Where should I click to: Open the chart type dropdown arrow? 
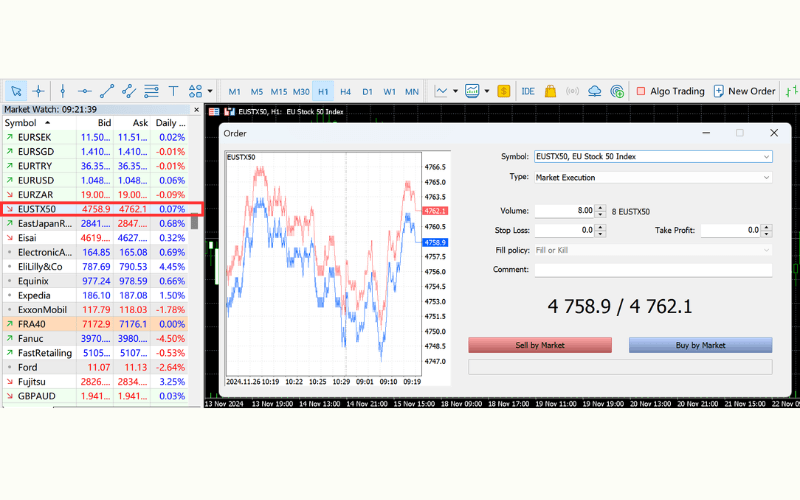(455, 91)
